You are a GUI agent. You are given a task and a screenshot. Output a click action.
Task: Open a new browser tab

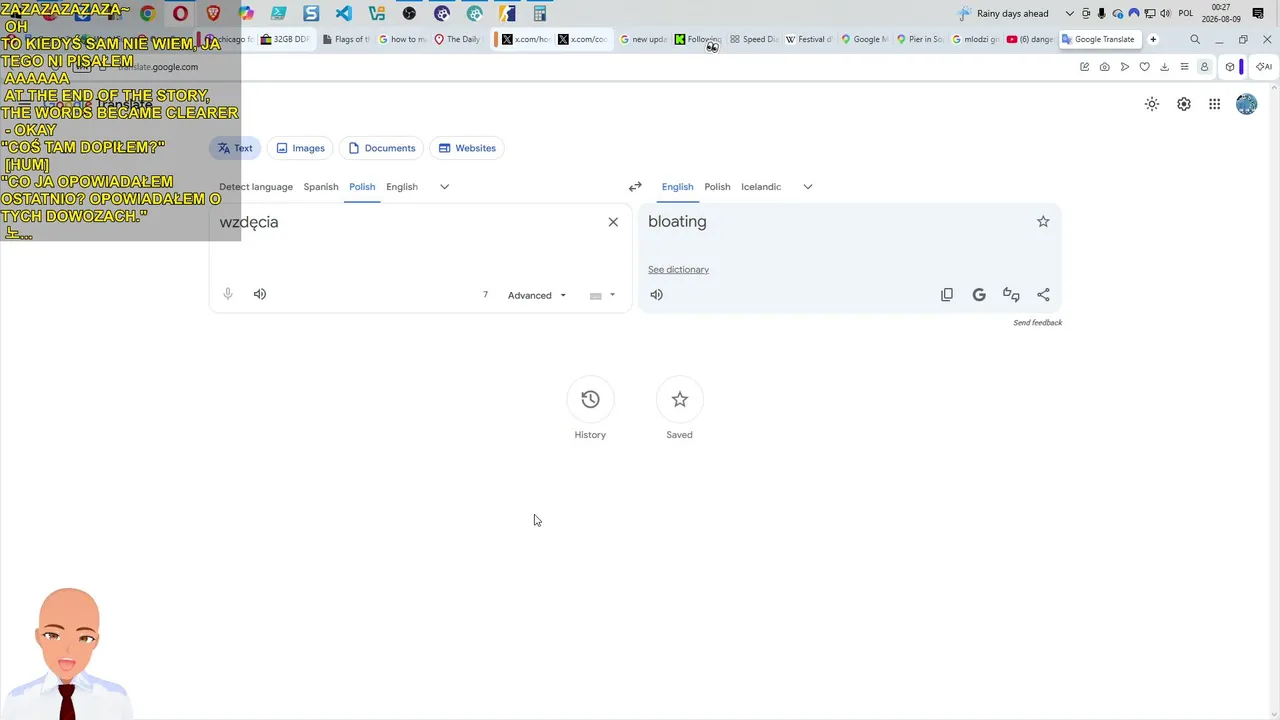coord(1153,40)
